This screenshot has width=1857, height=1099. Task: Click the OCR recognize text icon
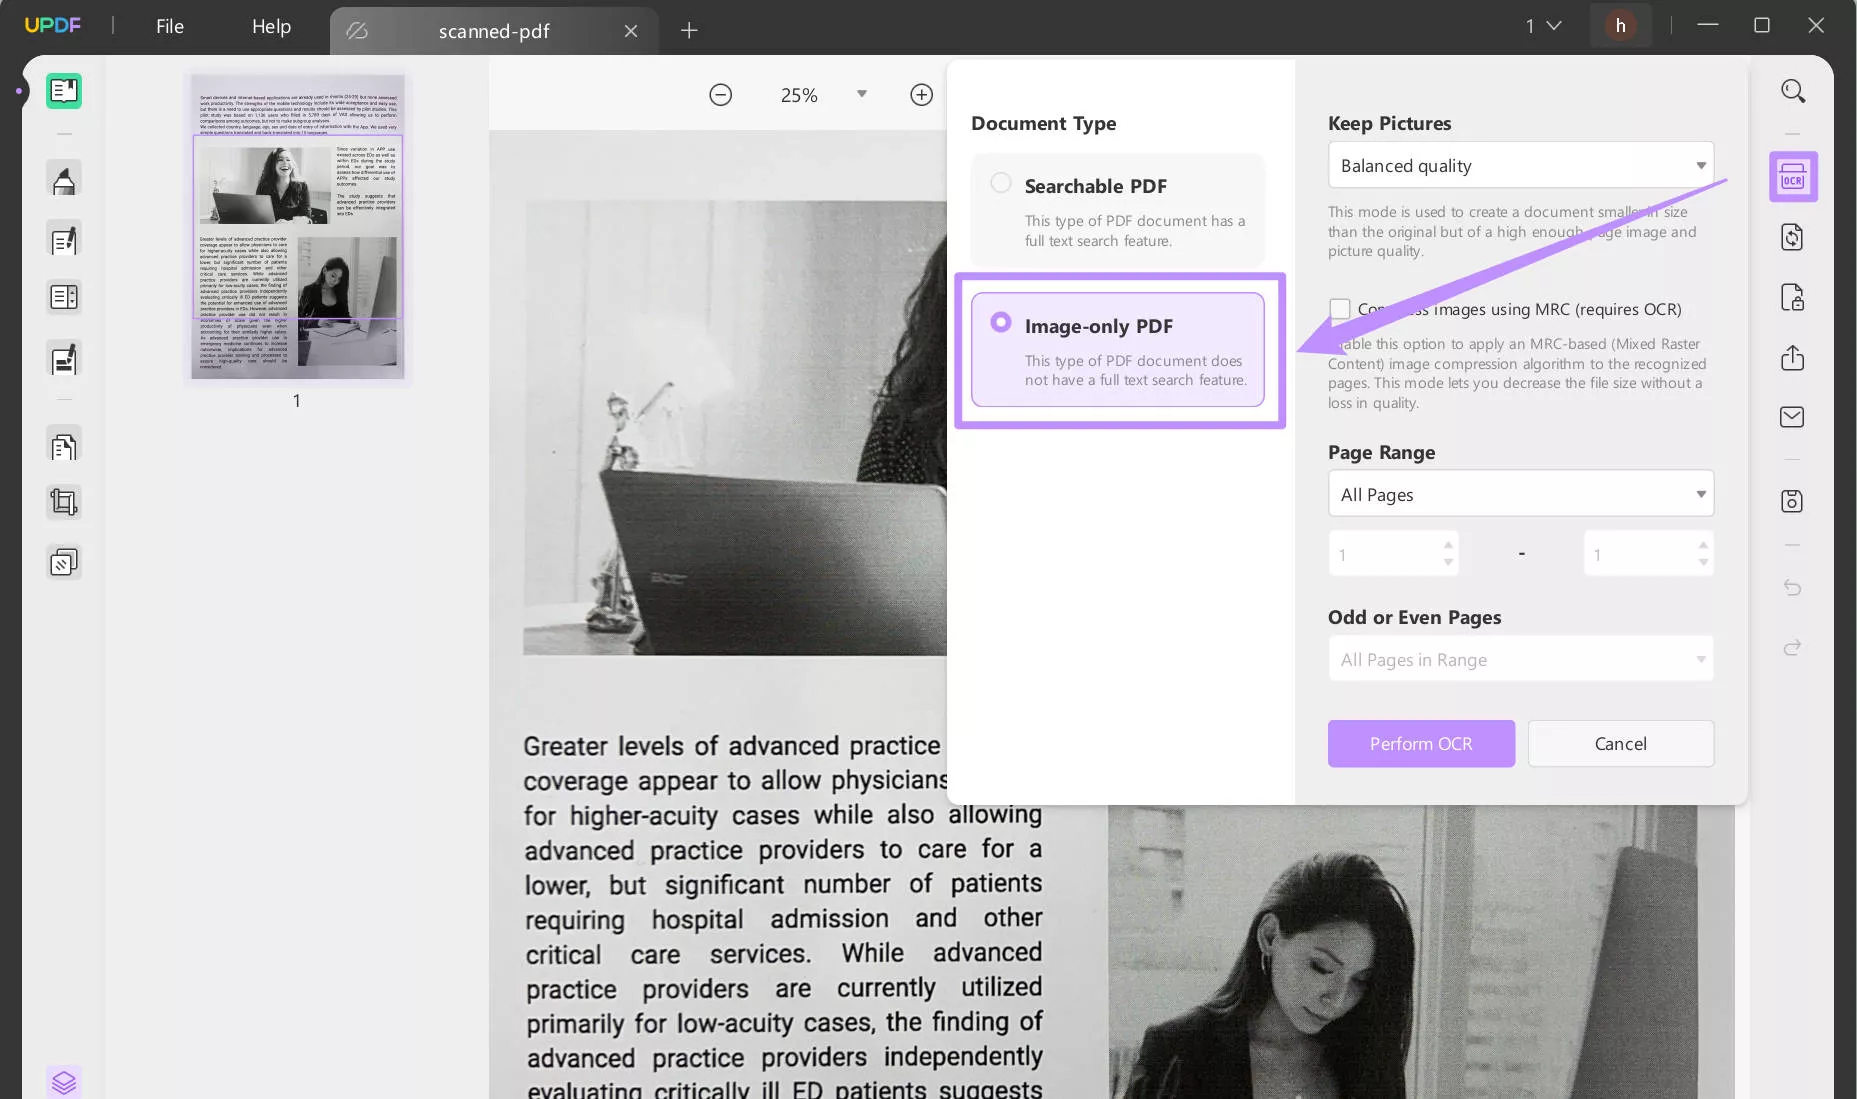[1793, 178]
